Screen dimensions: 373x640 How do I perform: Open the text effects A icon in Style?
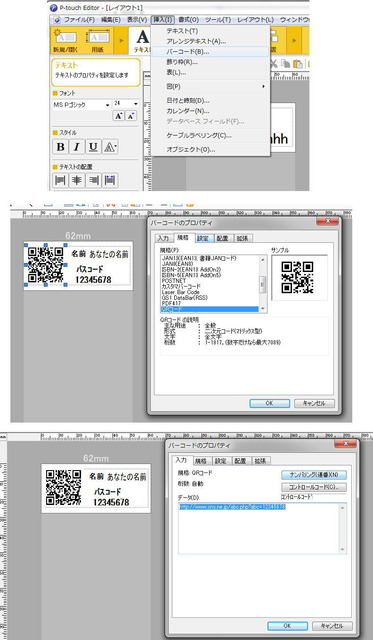pyautogui.click(x=110, y=147)
